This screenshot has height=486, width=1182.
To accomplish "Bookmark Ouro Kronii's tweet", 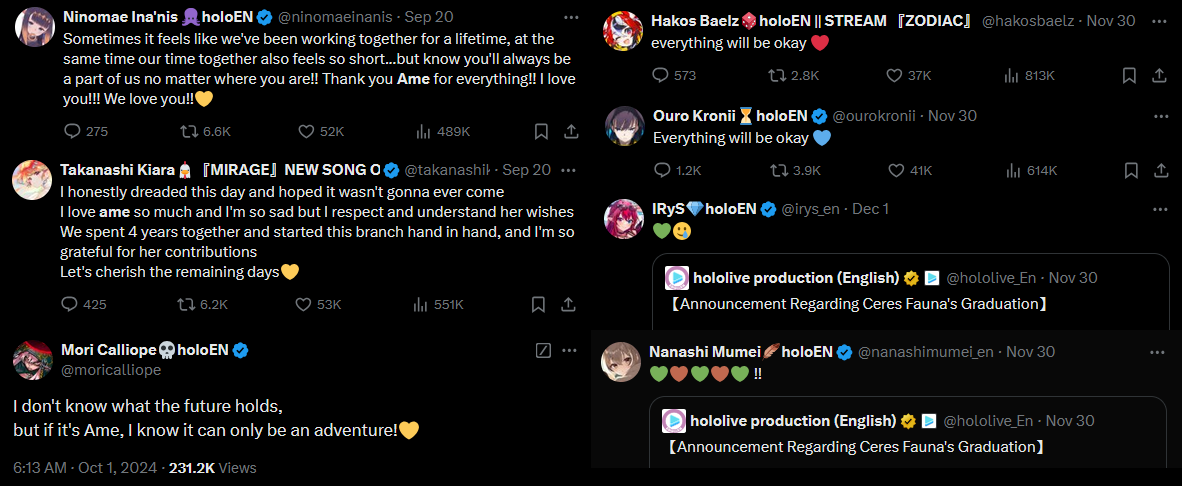I will (x=1129, y=170).
